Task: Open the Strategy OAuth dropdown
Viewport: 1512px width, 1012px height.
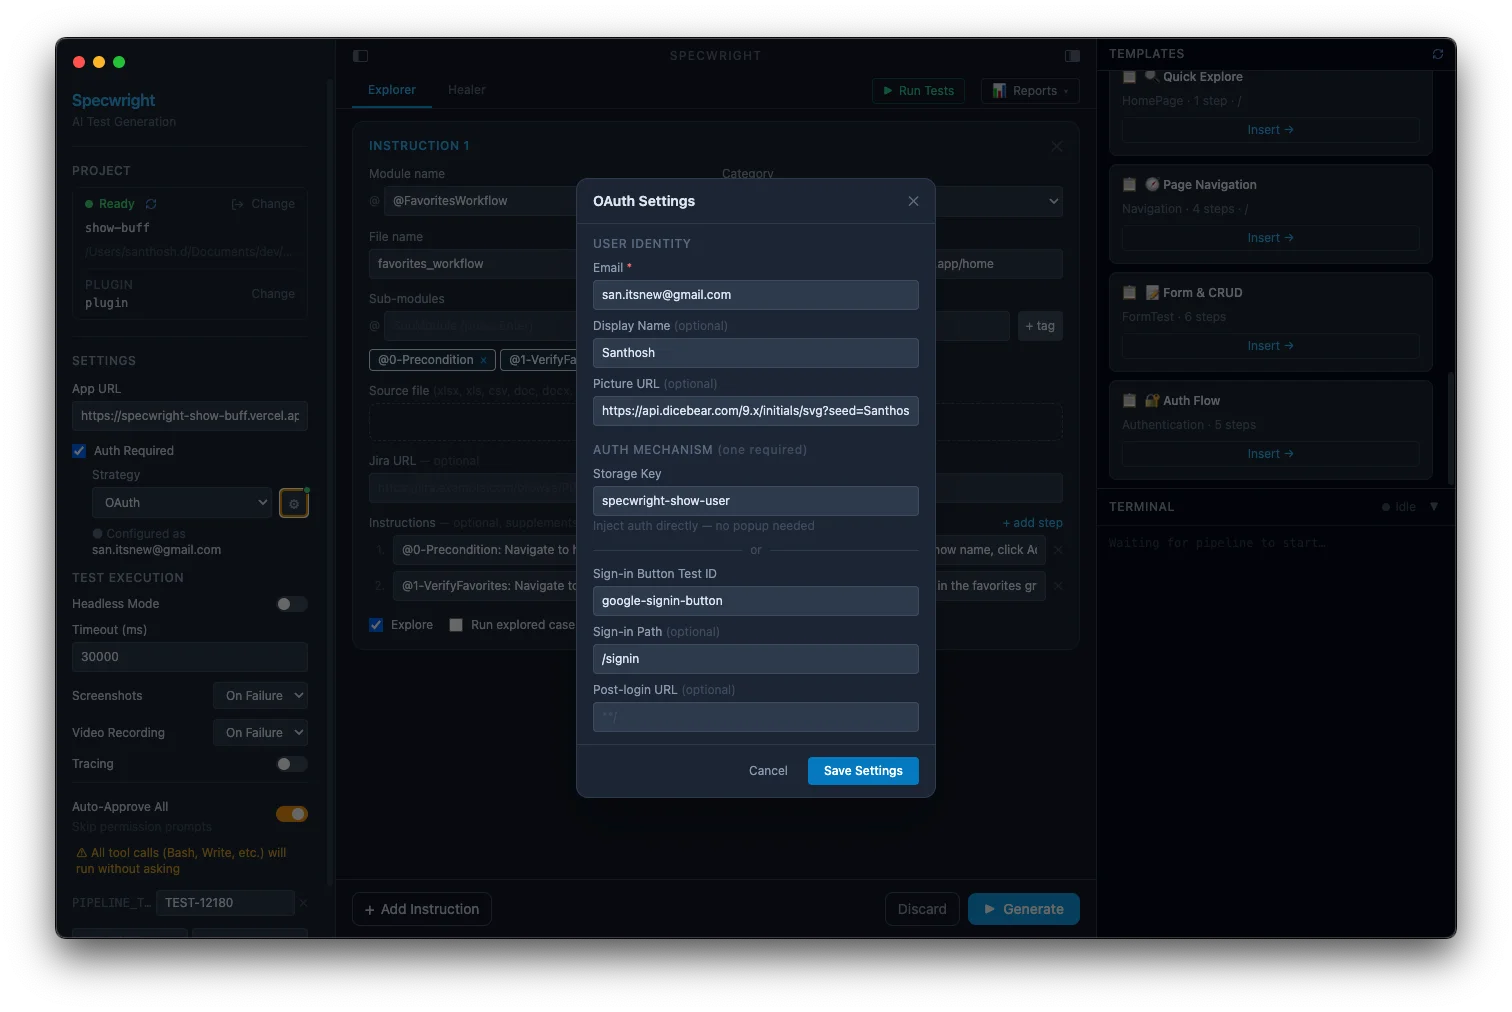Action: pyautogui.click(x=182, y=503)
